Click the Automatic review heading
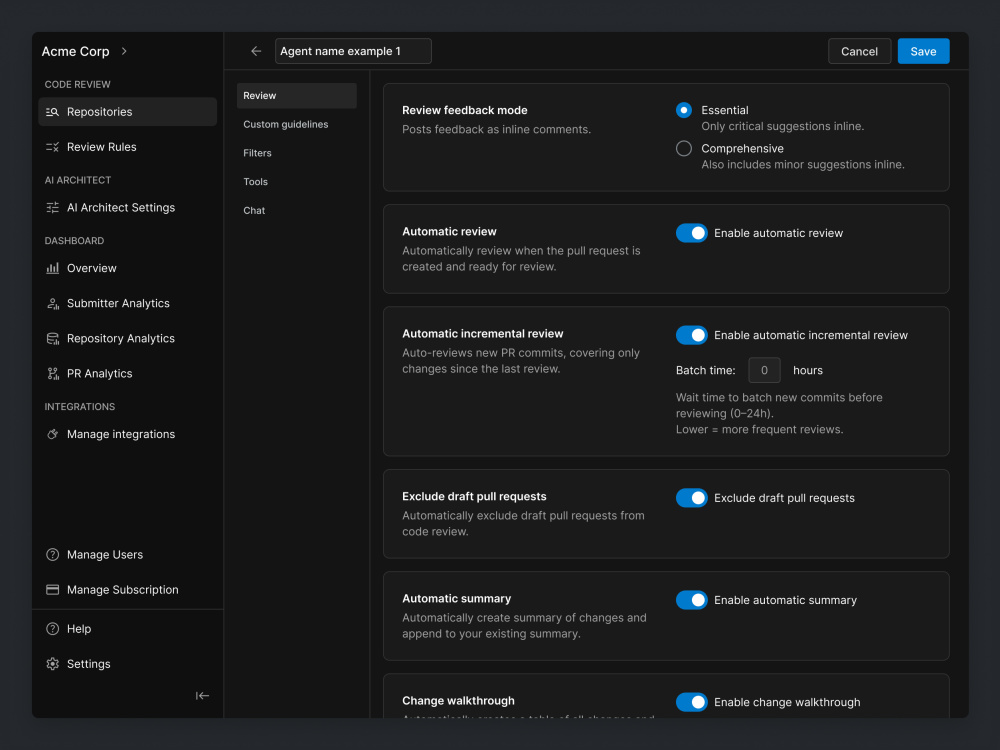Viewport: 1000px width, 750px height. coord(449,231)
